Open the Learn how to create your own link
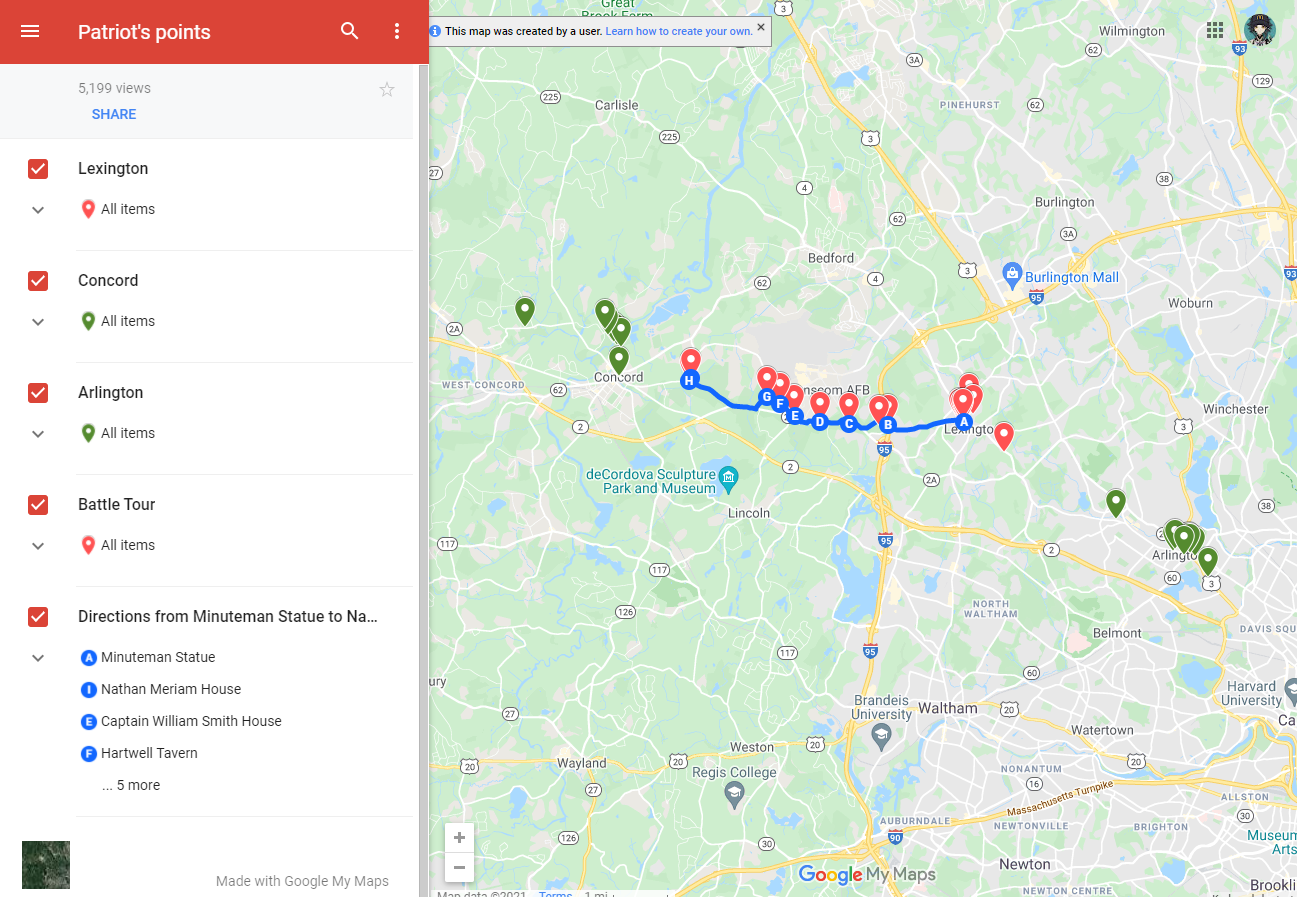This screenshot has width=1297, height=897. tap(679, 31)
